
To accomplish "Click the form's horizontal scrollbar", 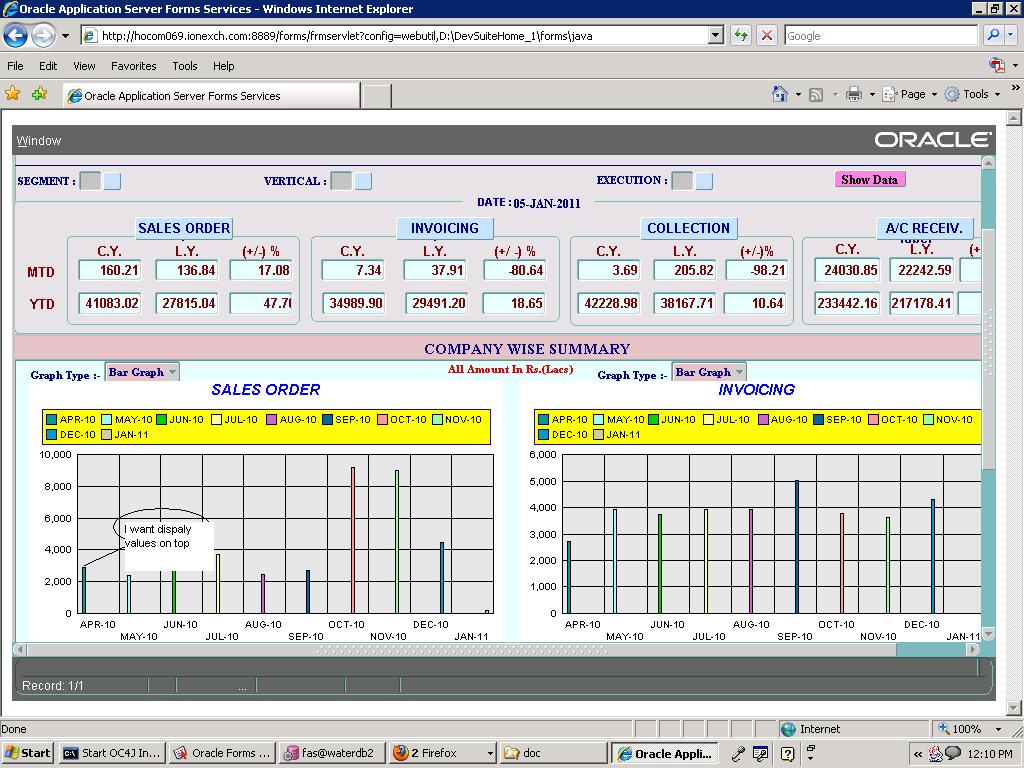I will [497, 650].
